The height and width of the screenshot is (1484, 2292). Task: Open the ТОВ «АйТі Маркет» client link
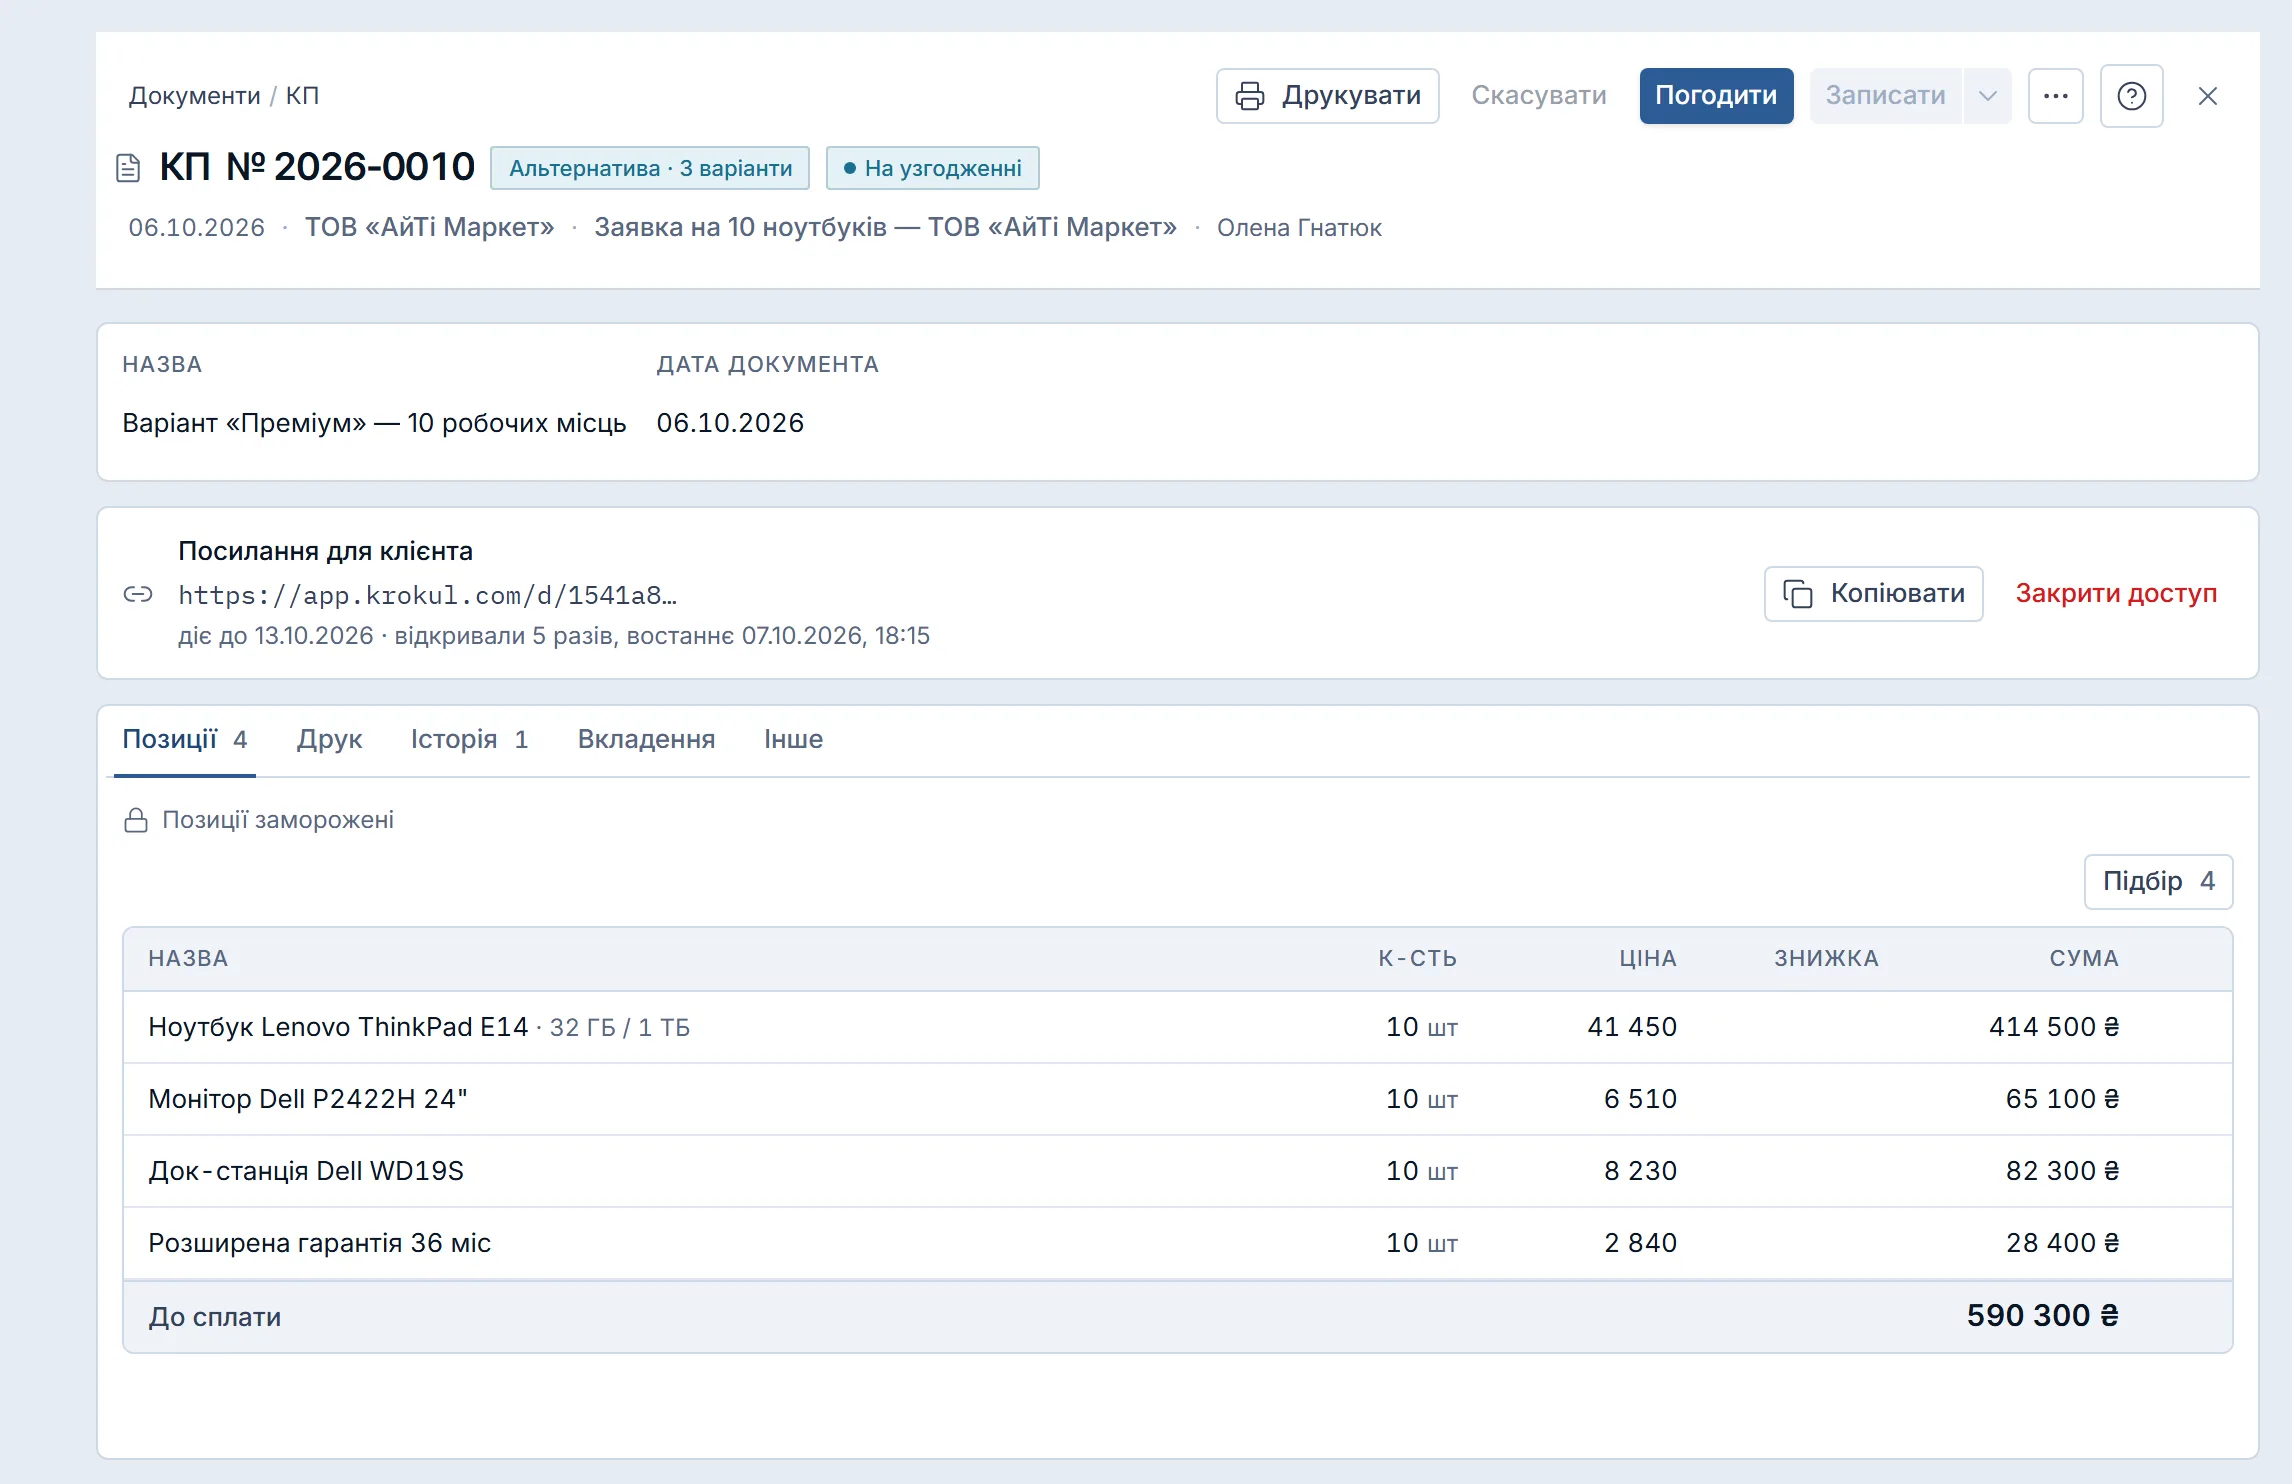(429, 228)
